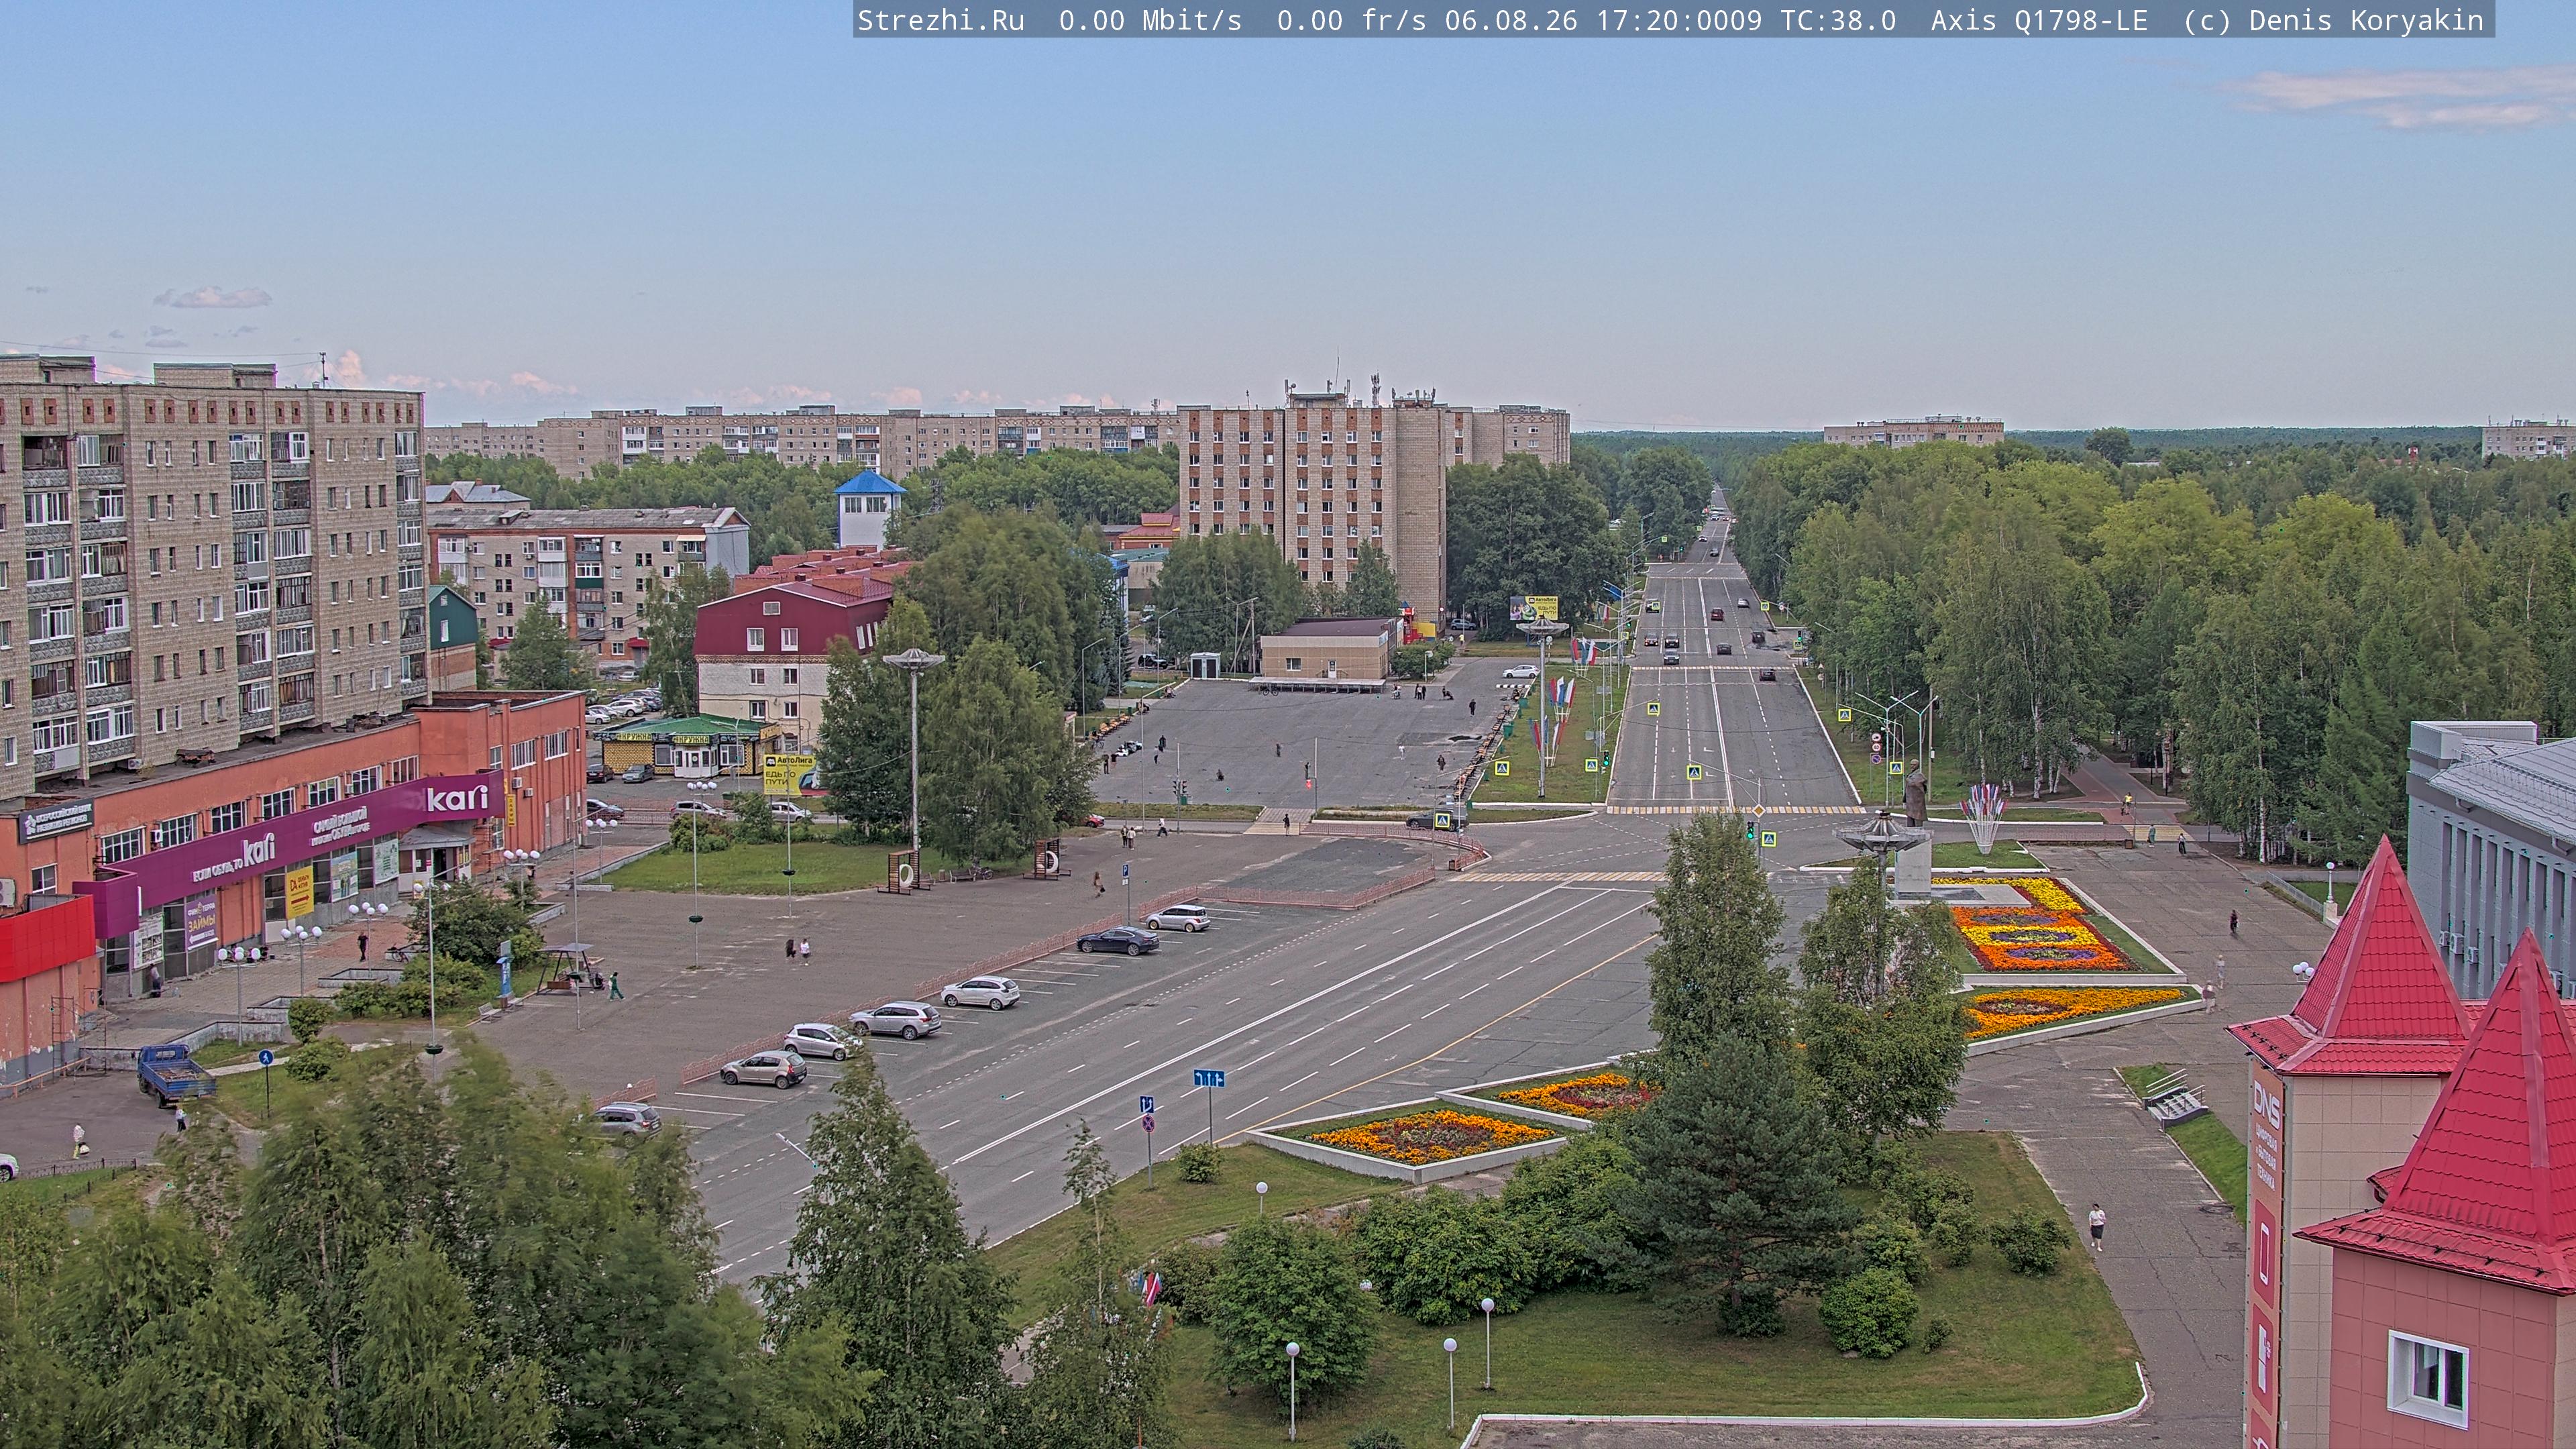This screenshot has width=2576, height=1449.
Task: Click the "Axis Q1798-LE" camera model text
Action: pos(2039,20)
